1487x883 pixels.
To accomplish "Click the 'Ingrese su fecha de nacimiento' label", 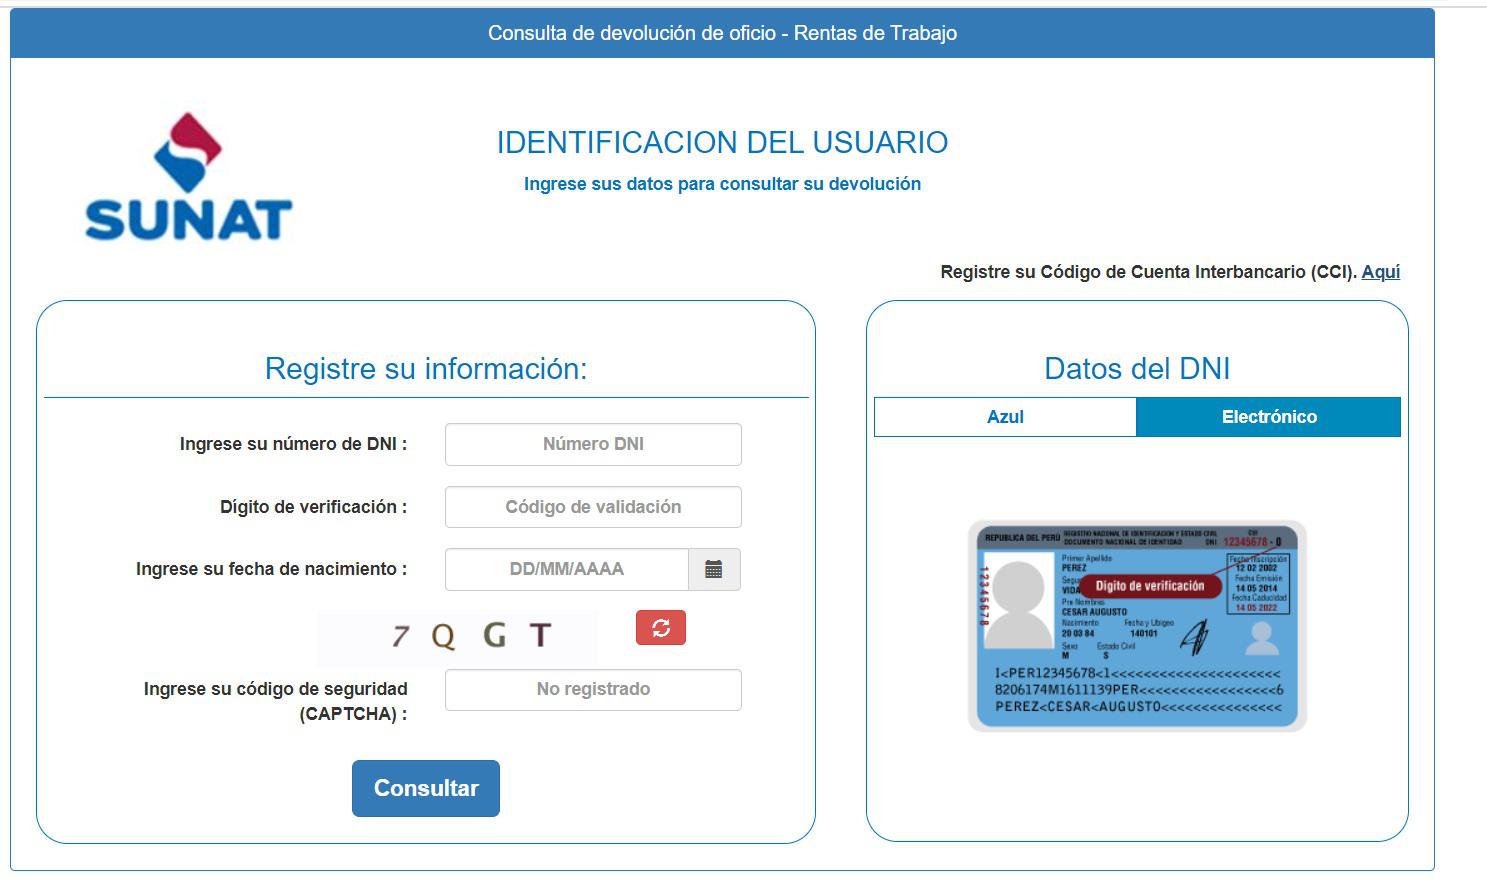I will pyautogui.click(x=271, y=569).
